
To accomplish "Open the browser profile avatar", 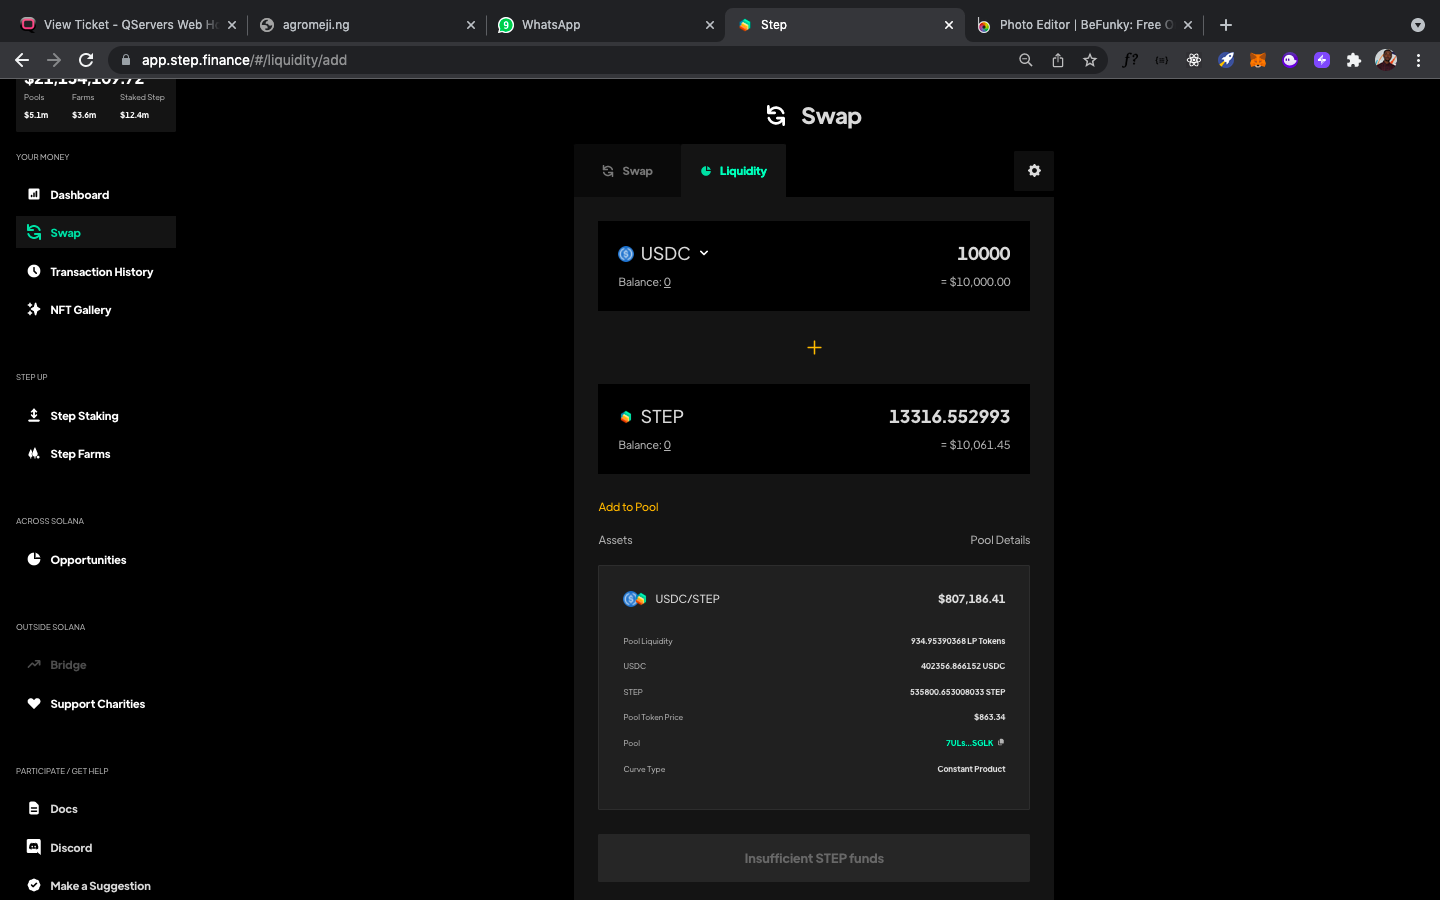I will (1386, 60).
